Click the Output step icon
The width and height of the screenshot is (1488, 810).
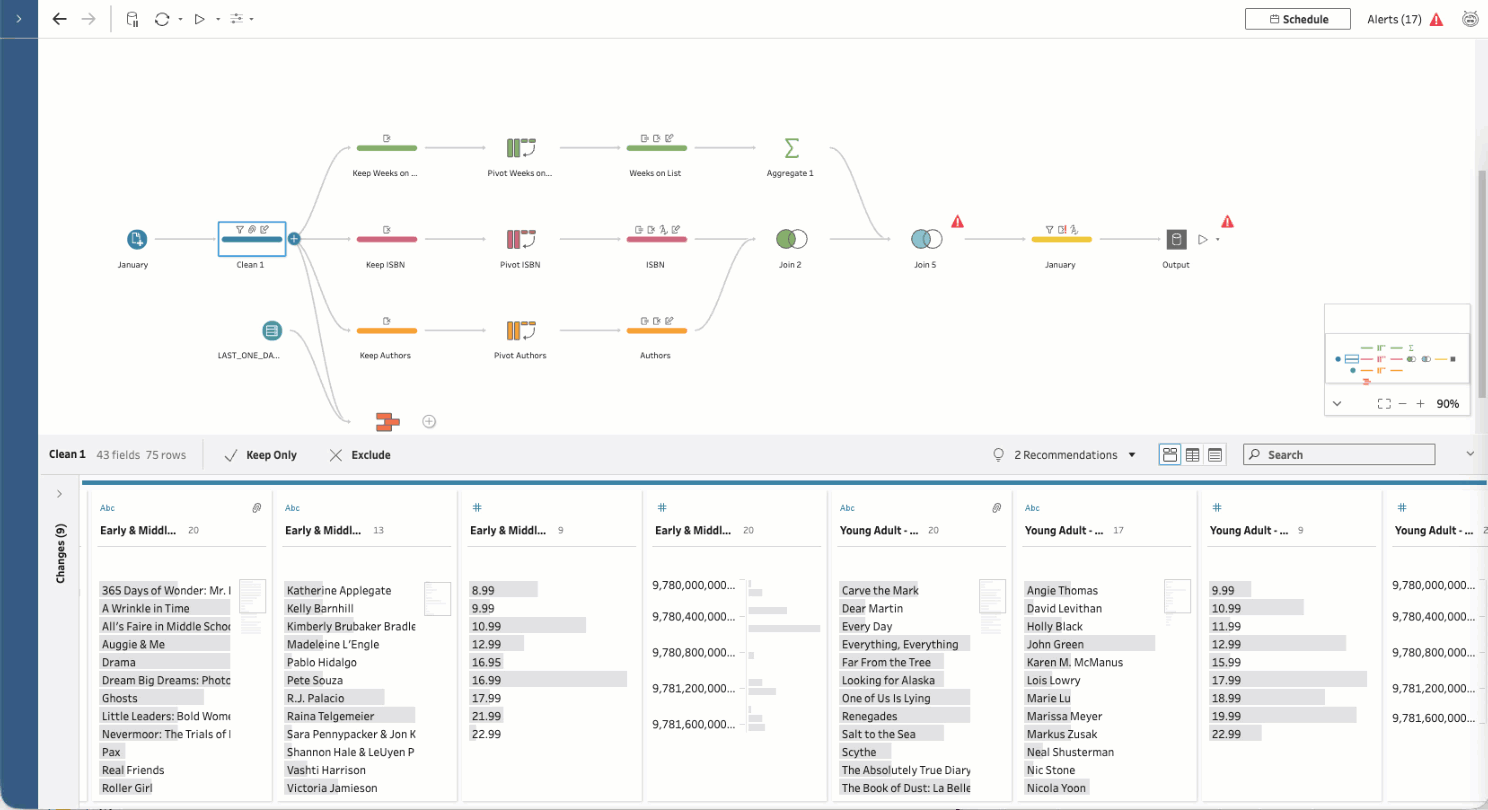tap(1176, 239)
